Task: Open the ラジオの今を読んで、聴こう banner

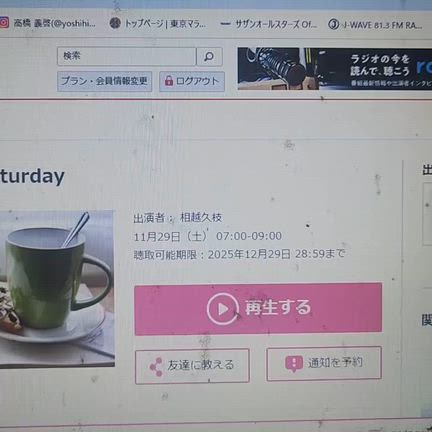Action: (x=335, y=69)
